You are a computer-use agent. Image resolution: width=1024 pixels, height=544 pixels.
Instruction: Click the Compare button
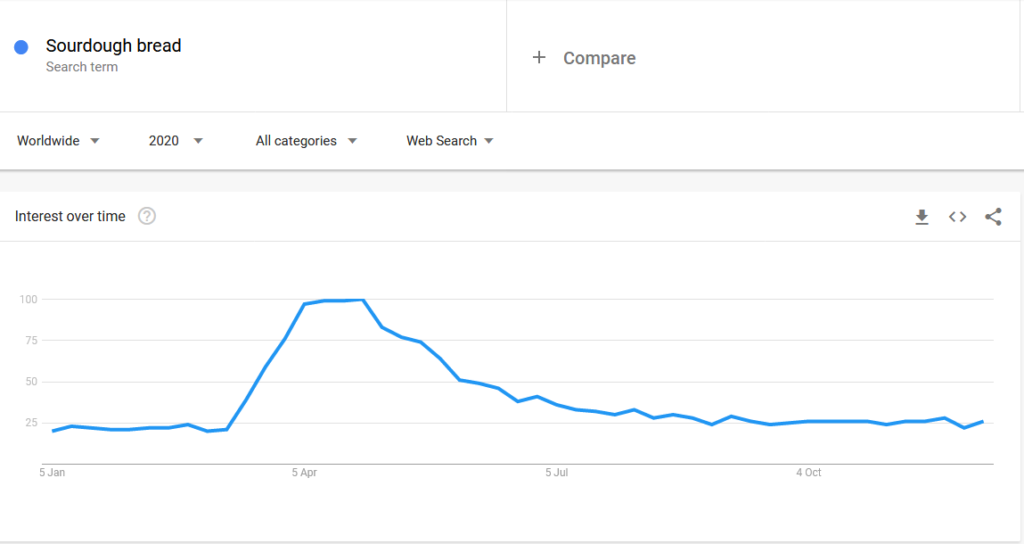[x=599, y=58]
